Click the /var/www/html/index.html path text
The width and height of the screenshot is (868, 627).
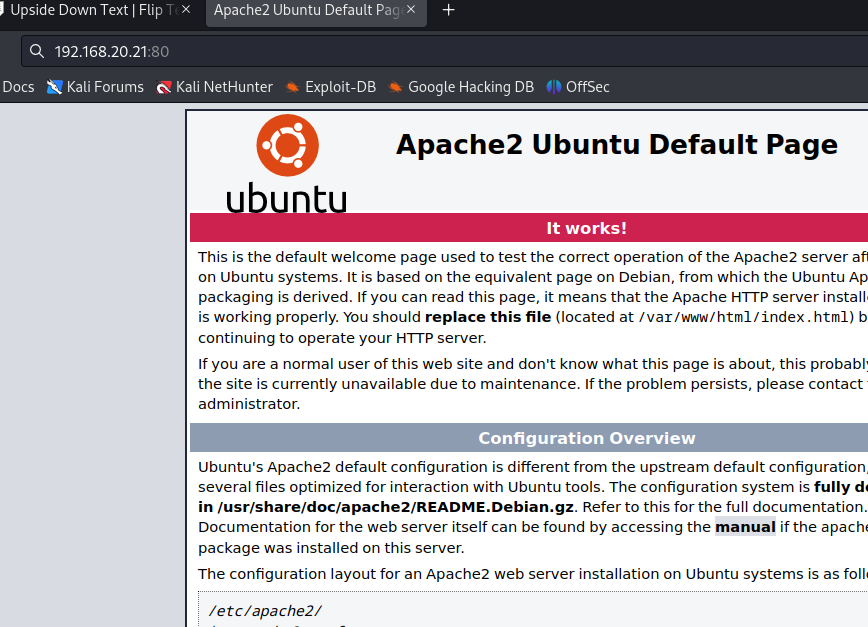pyautogui.click(x=743, y=317)
